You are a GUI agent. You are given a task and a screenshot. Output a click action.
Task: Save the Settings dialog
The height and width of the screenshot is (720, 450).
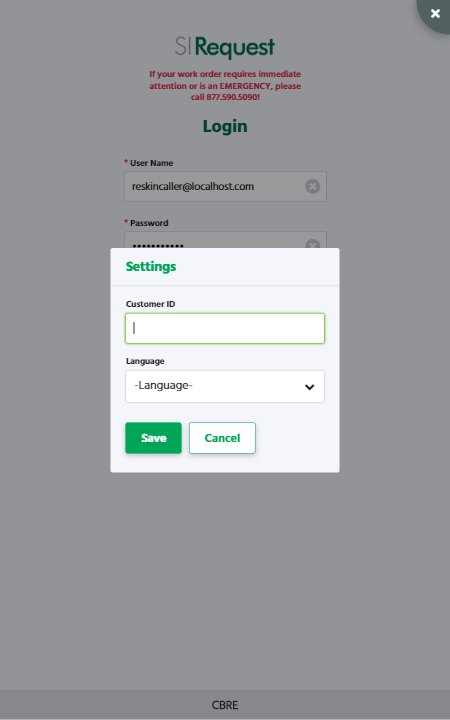(153, 438)
